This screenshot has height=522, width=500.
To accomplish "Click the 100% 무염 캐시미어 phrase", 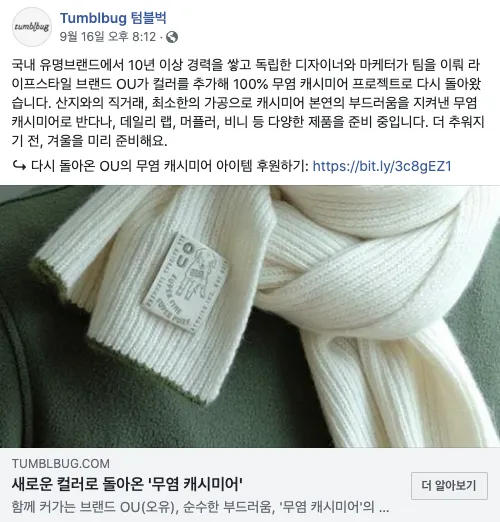I will coord(290,84).
